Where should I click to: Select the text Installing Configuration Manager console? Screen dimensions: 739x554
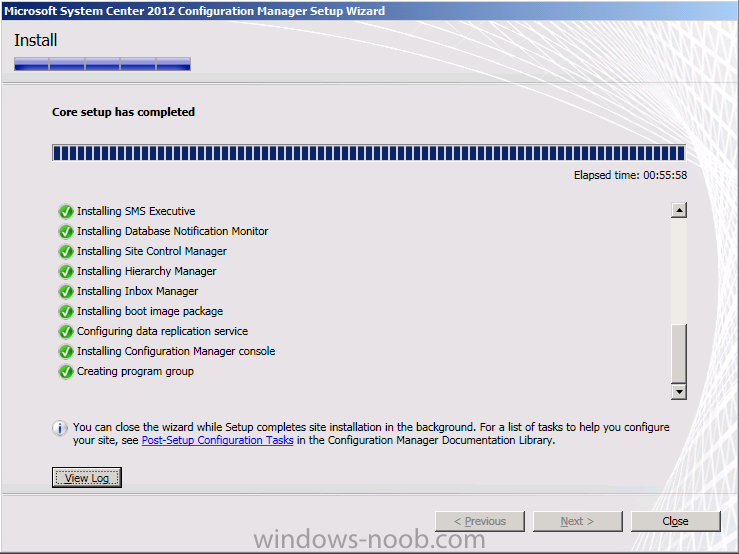click(x=176, y=351)
